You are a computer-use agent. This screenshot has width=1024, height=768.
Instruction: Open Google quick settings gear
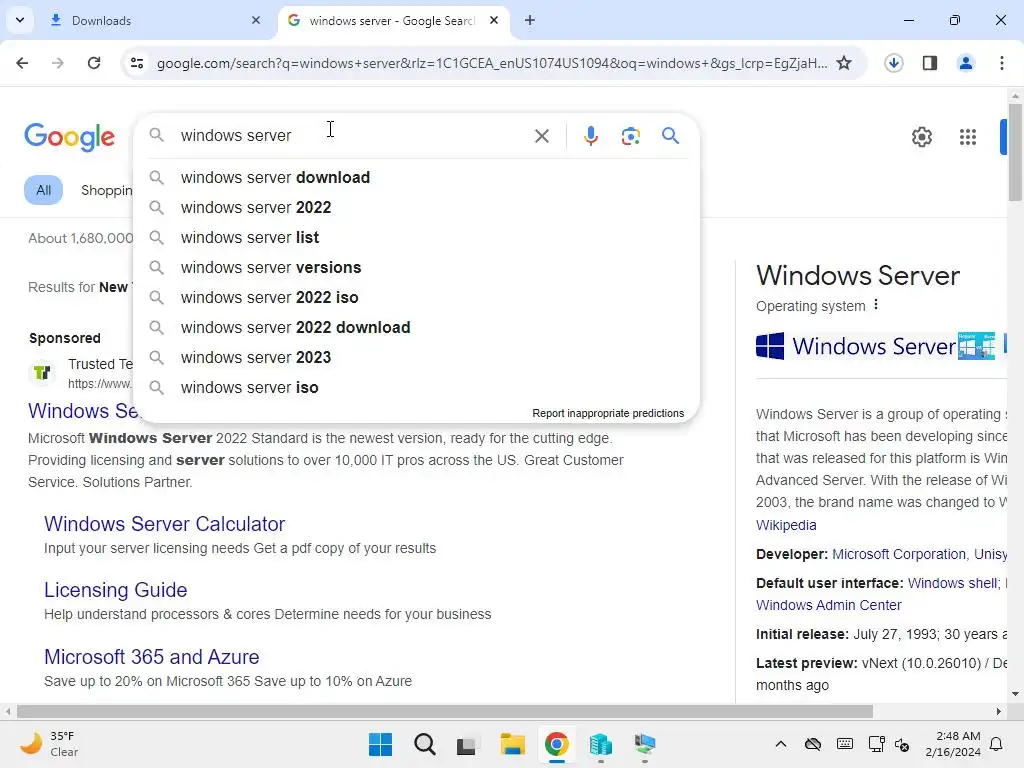coord(921,137)
